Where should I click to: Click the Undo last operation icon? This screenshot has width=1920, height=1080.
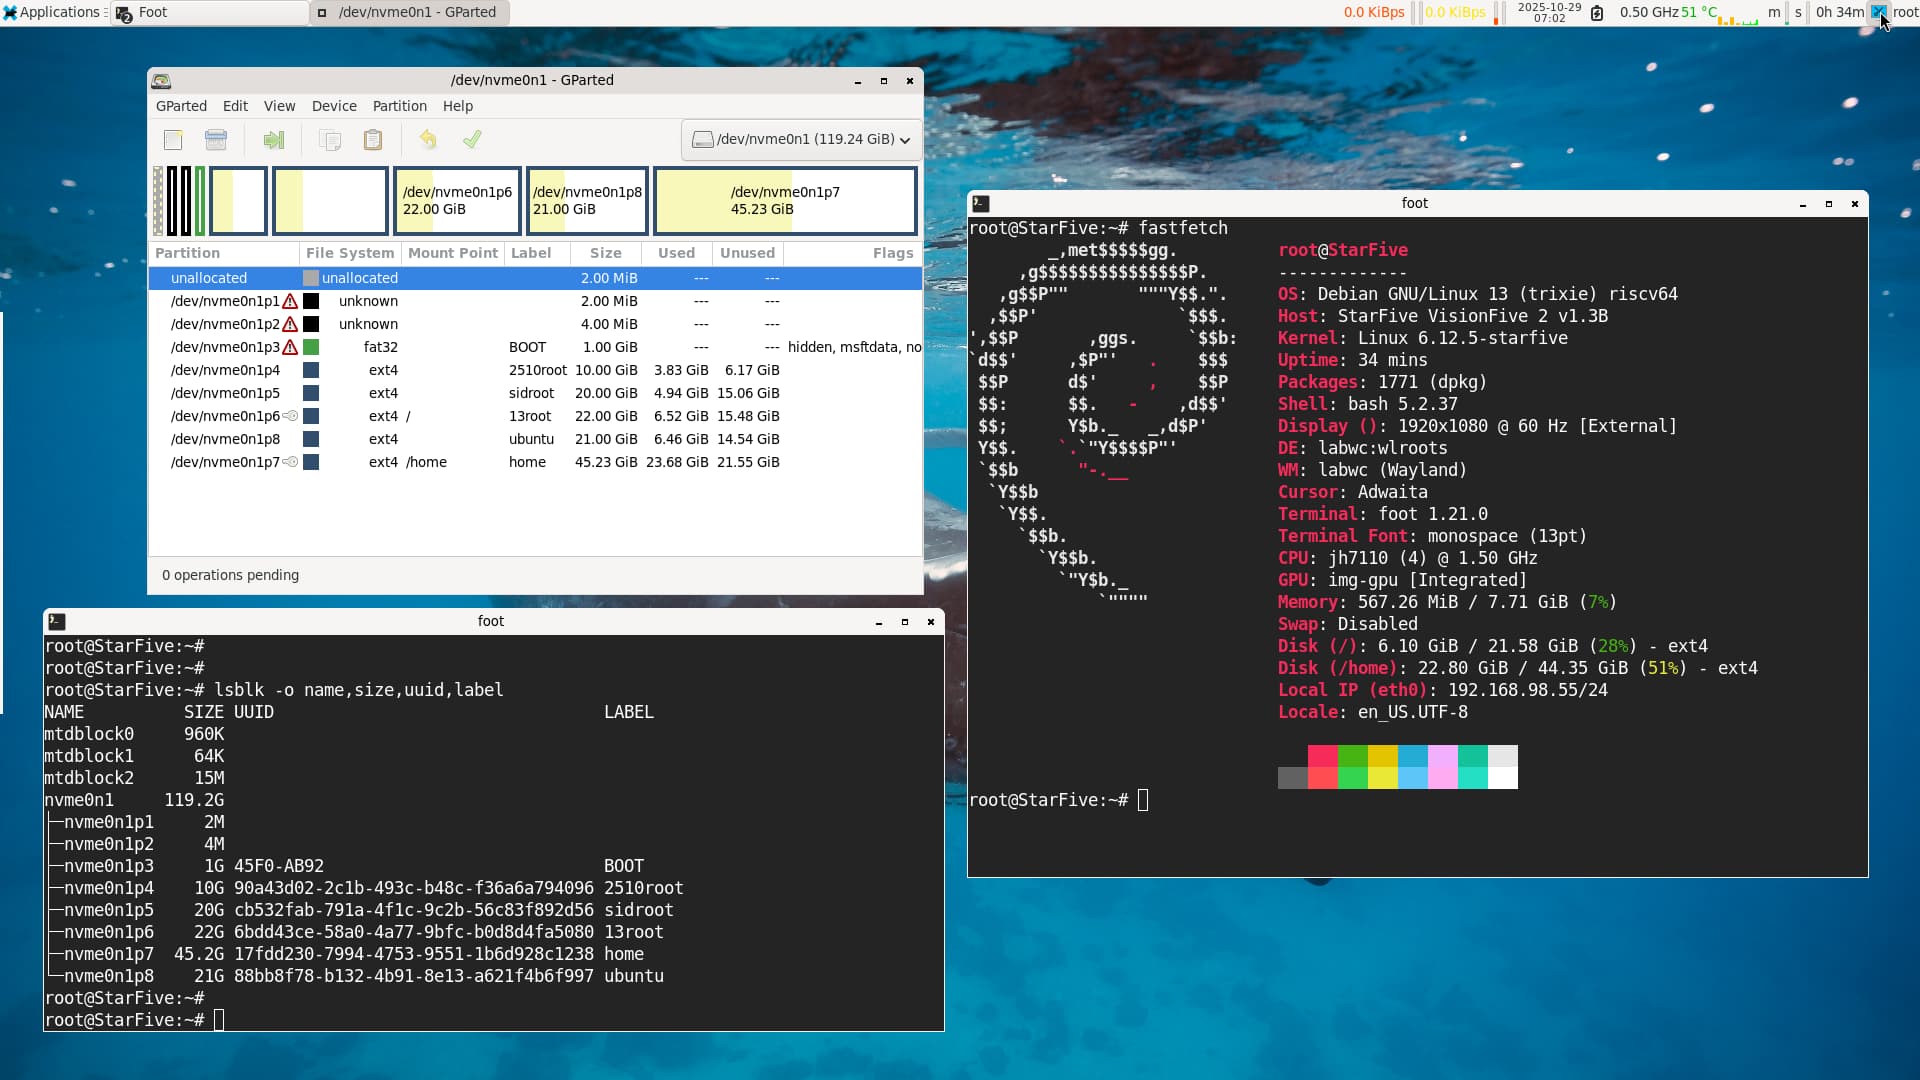pyautogui.click(x=428, y=140)
